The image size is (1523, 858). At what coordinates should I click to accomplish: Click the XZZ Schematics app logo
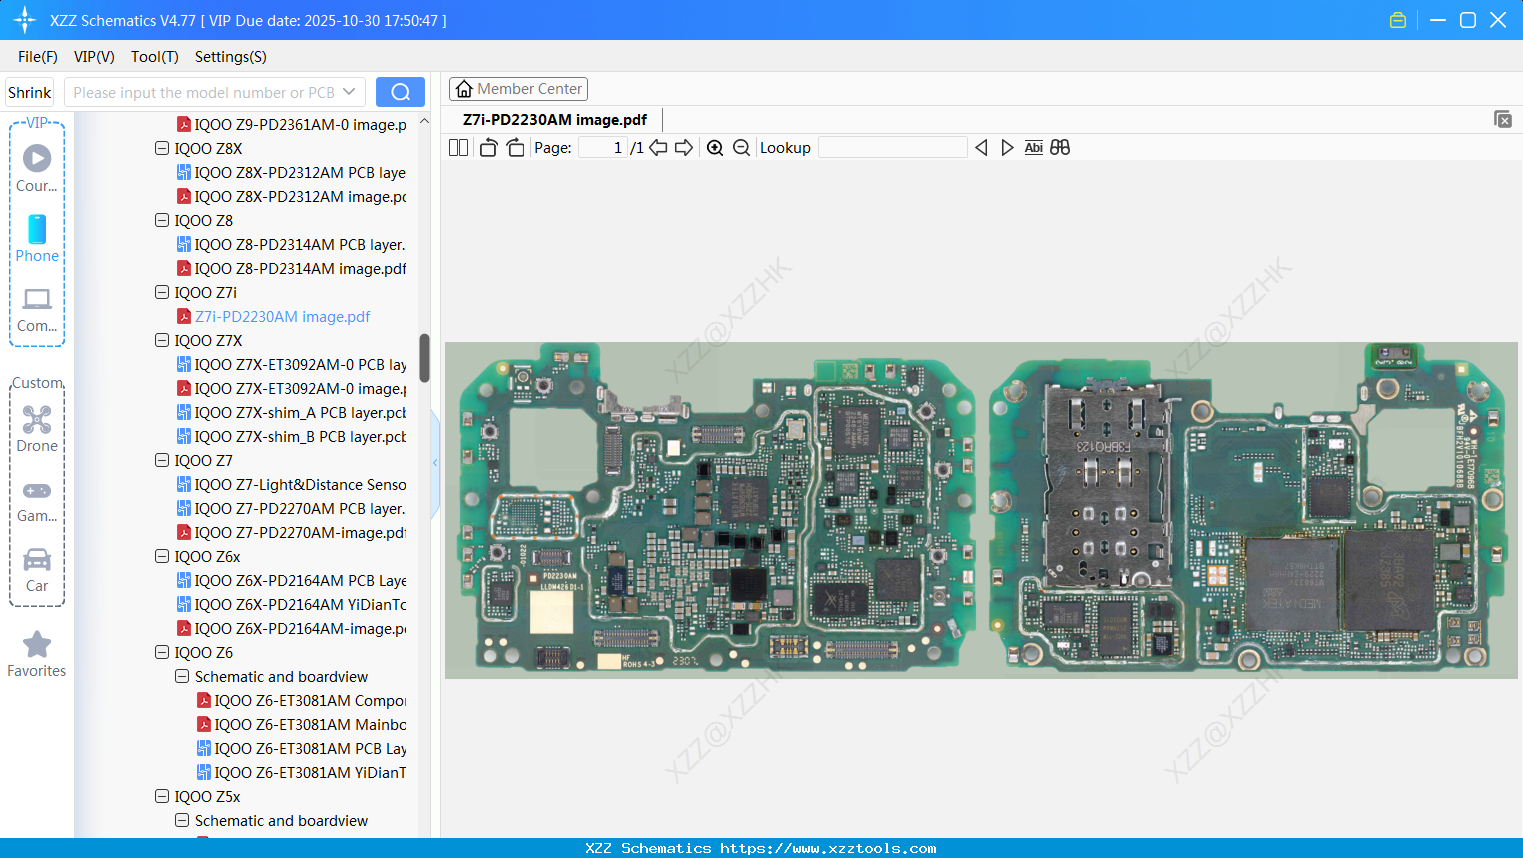(25, 20)
